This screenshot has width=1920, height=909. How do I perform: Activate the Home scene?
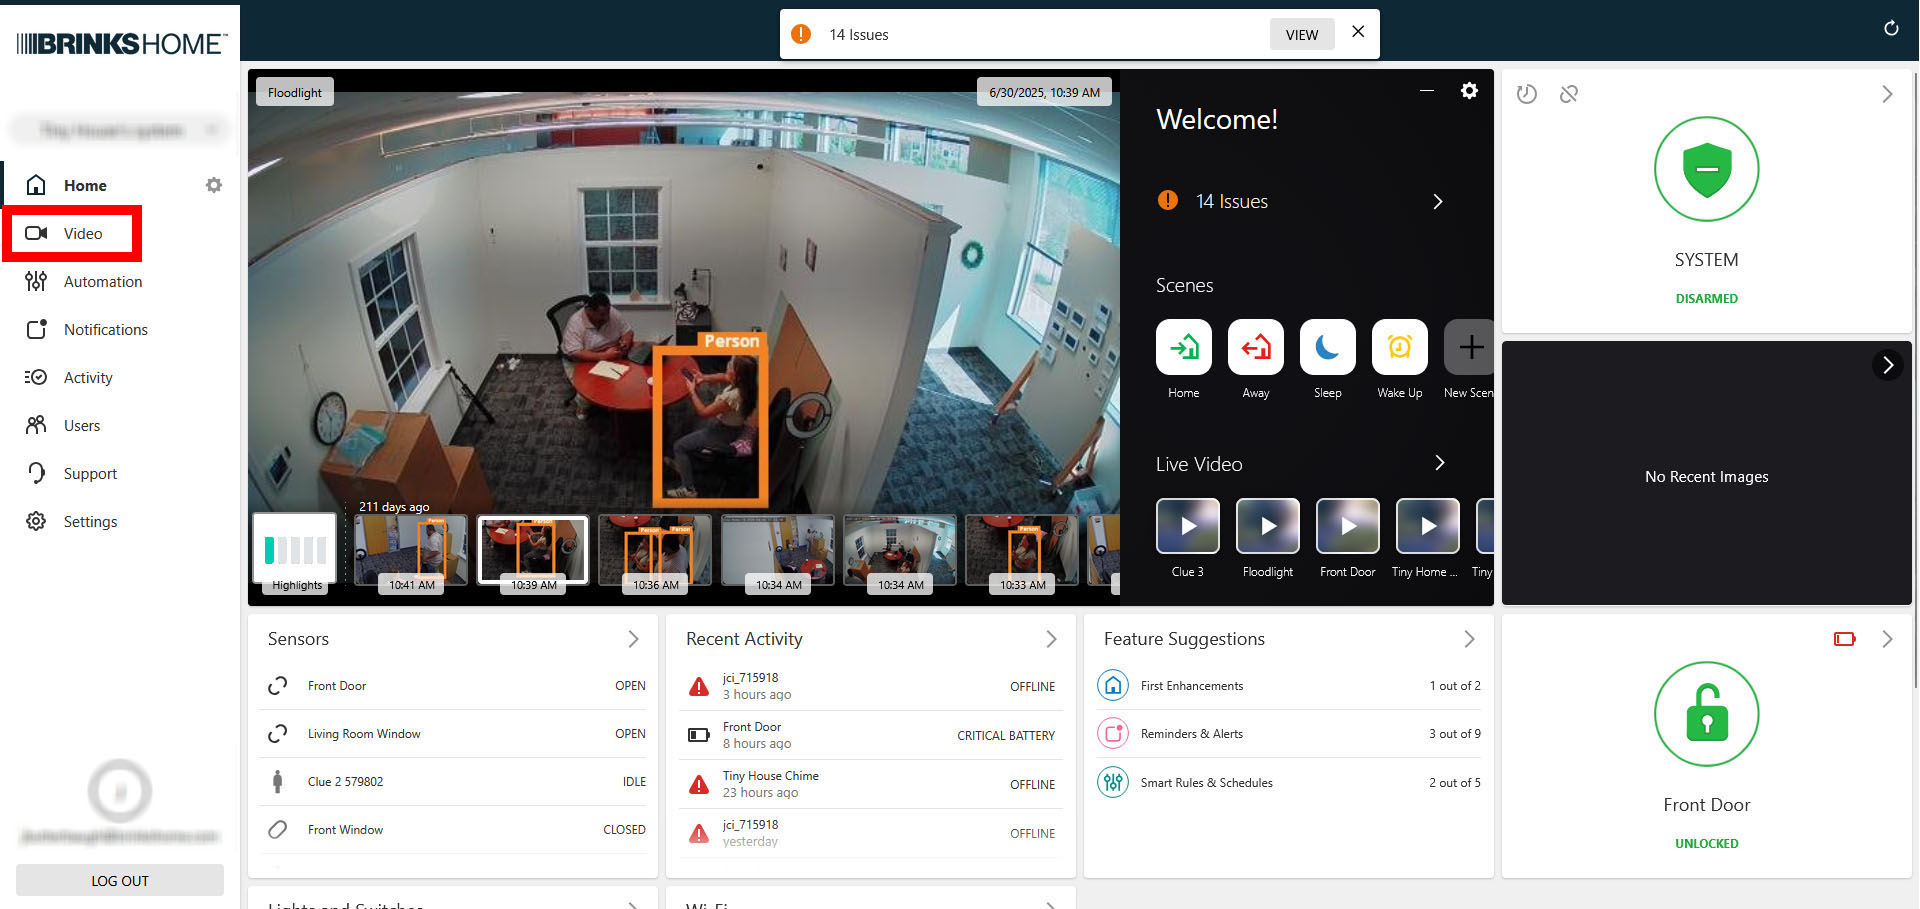tap(1184, 347)
